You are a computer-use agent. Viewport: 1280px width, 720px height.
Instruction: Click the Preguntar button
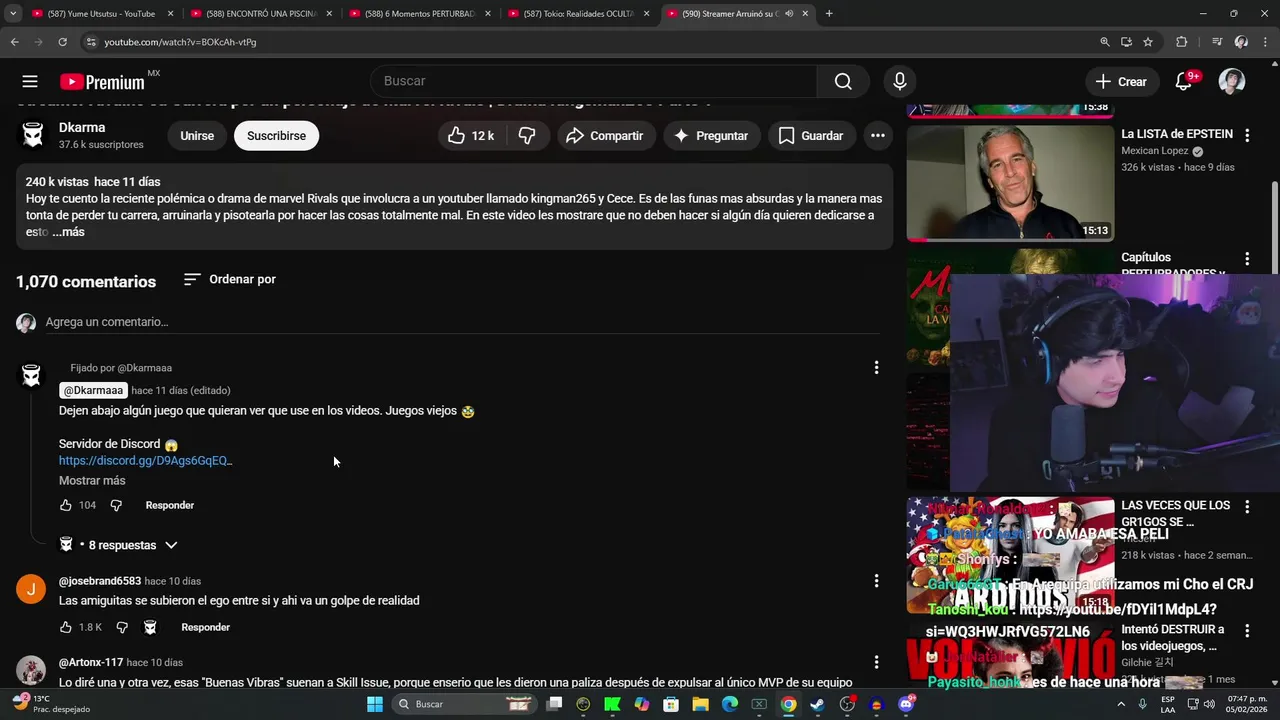point(711,136)
